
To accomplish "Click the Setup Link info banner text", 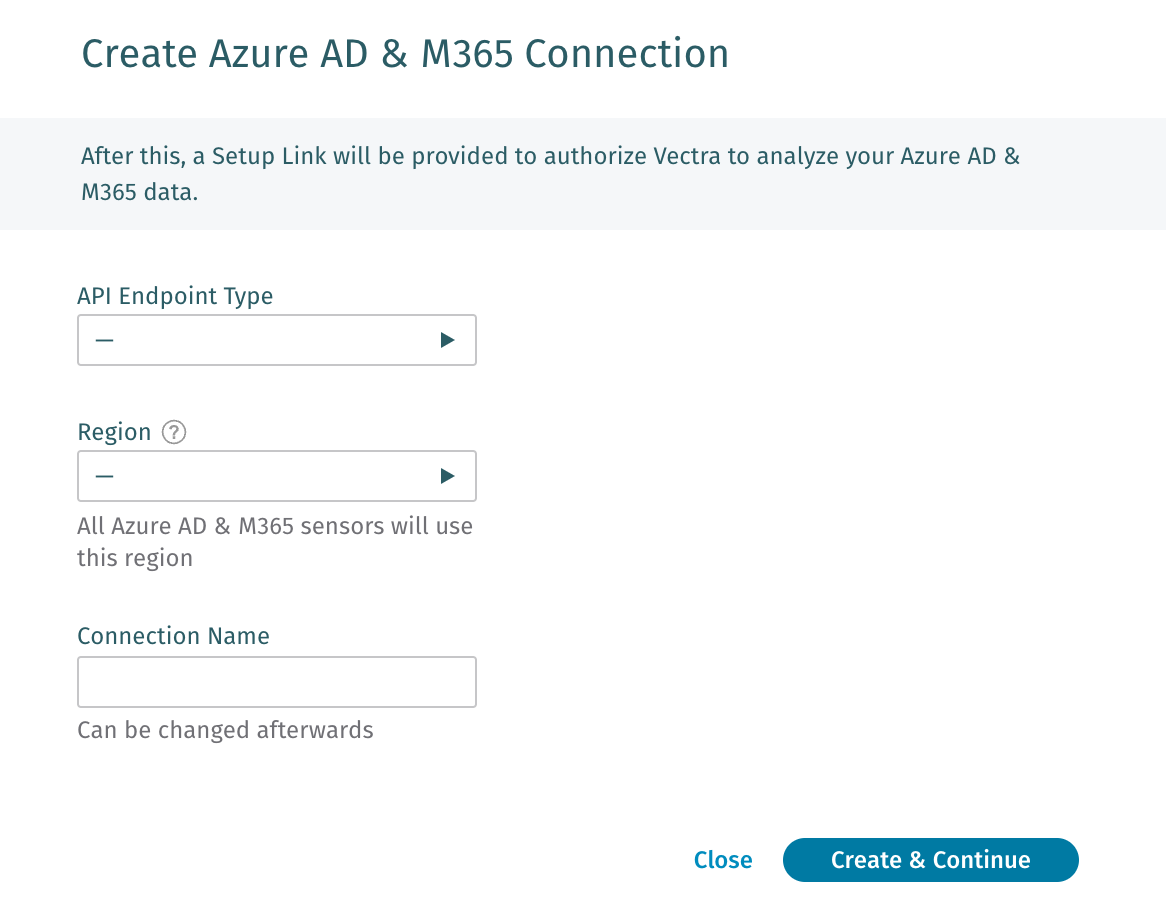I will coord(550,157).
